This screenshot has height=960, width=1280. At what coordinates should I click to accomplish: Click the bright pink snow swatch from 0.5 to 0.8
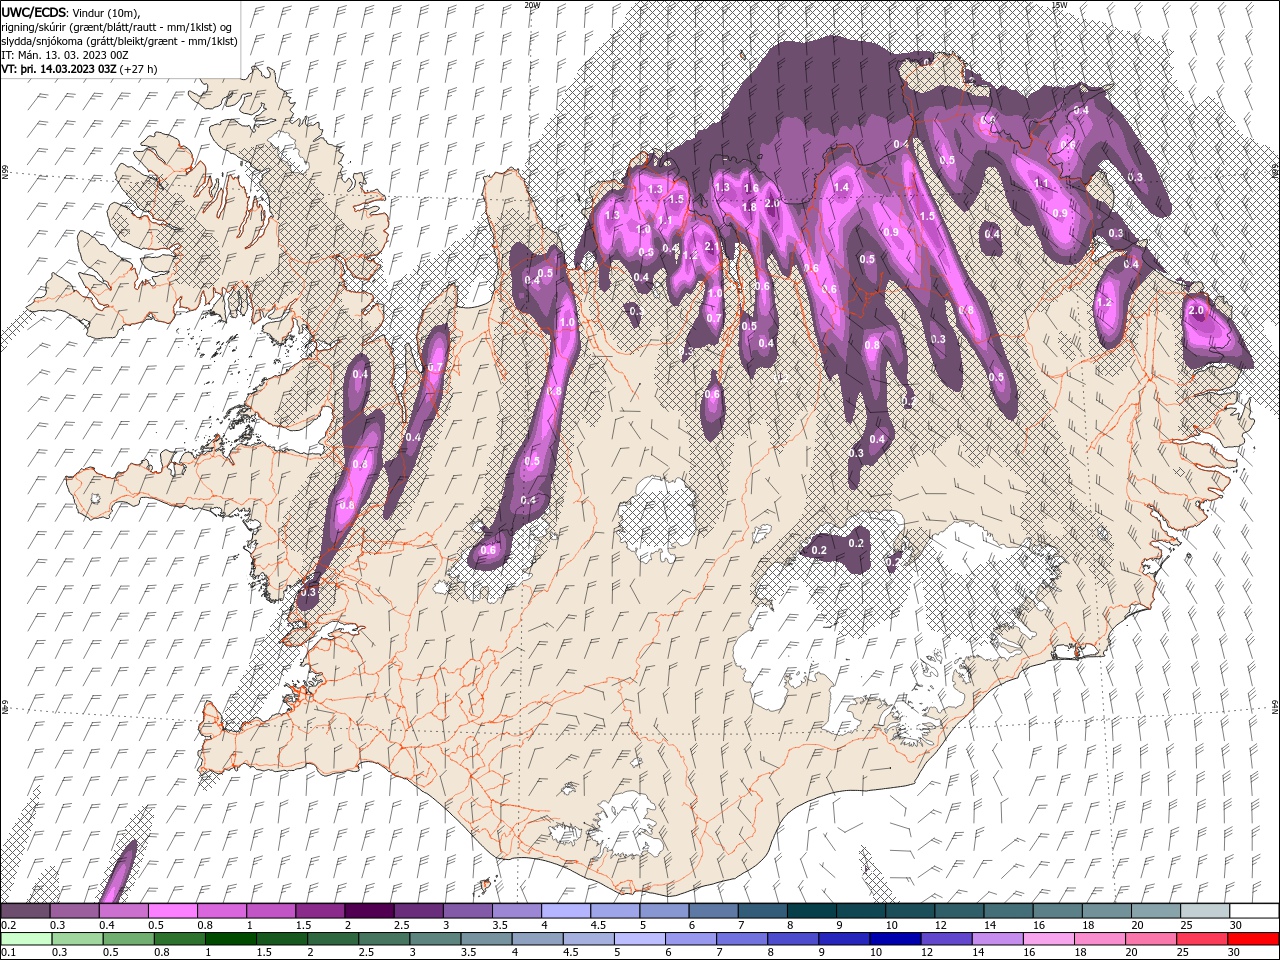pos(173,911)
